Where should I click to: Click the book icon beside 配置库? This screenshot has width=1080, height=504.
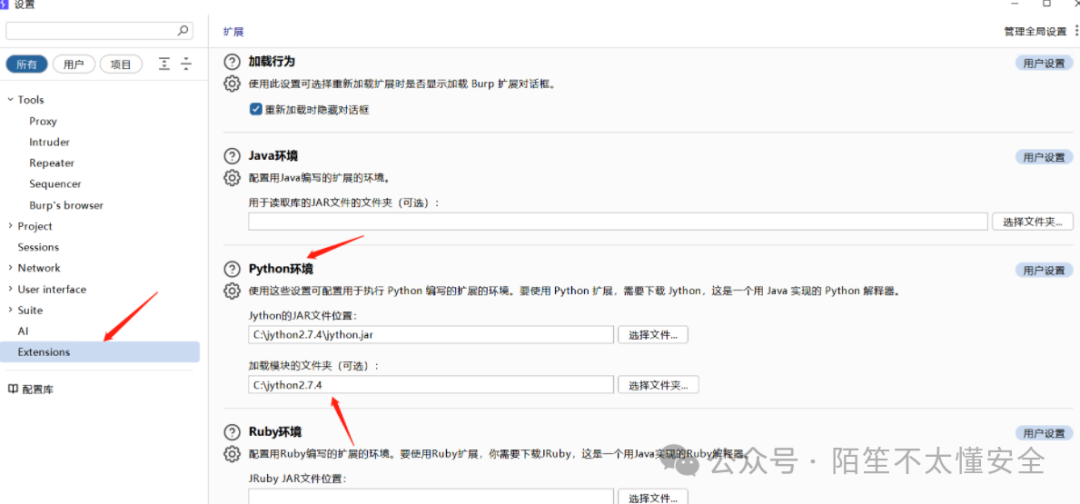click(x=12, y=389)
